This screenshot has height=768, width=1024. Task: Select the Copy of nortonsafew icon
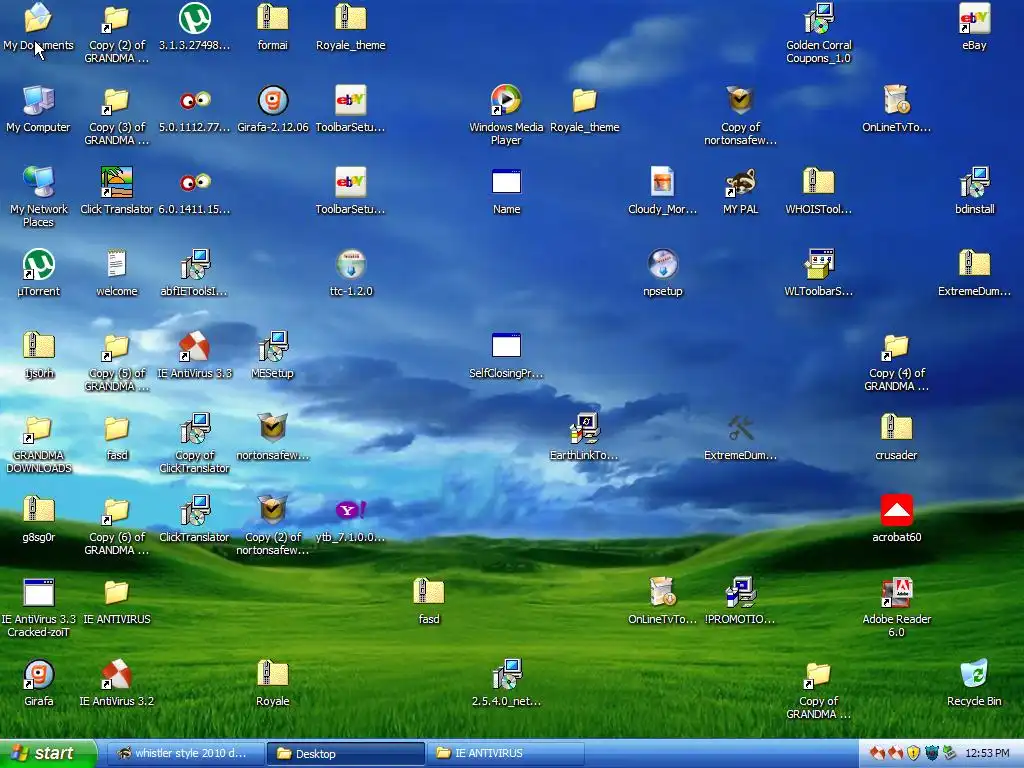click(x=740, y=115)
